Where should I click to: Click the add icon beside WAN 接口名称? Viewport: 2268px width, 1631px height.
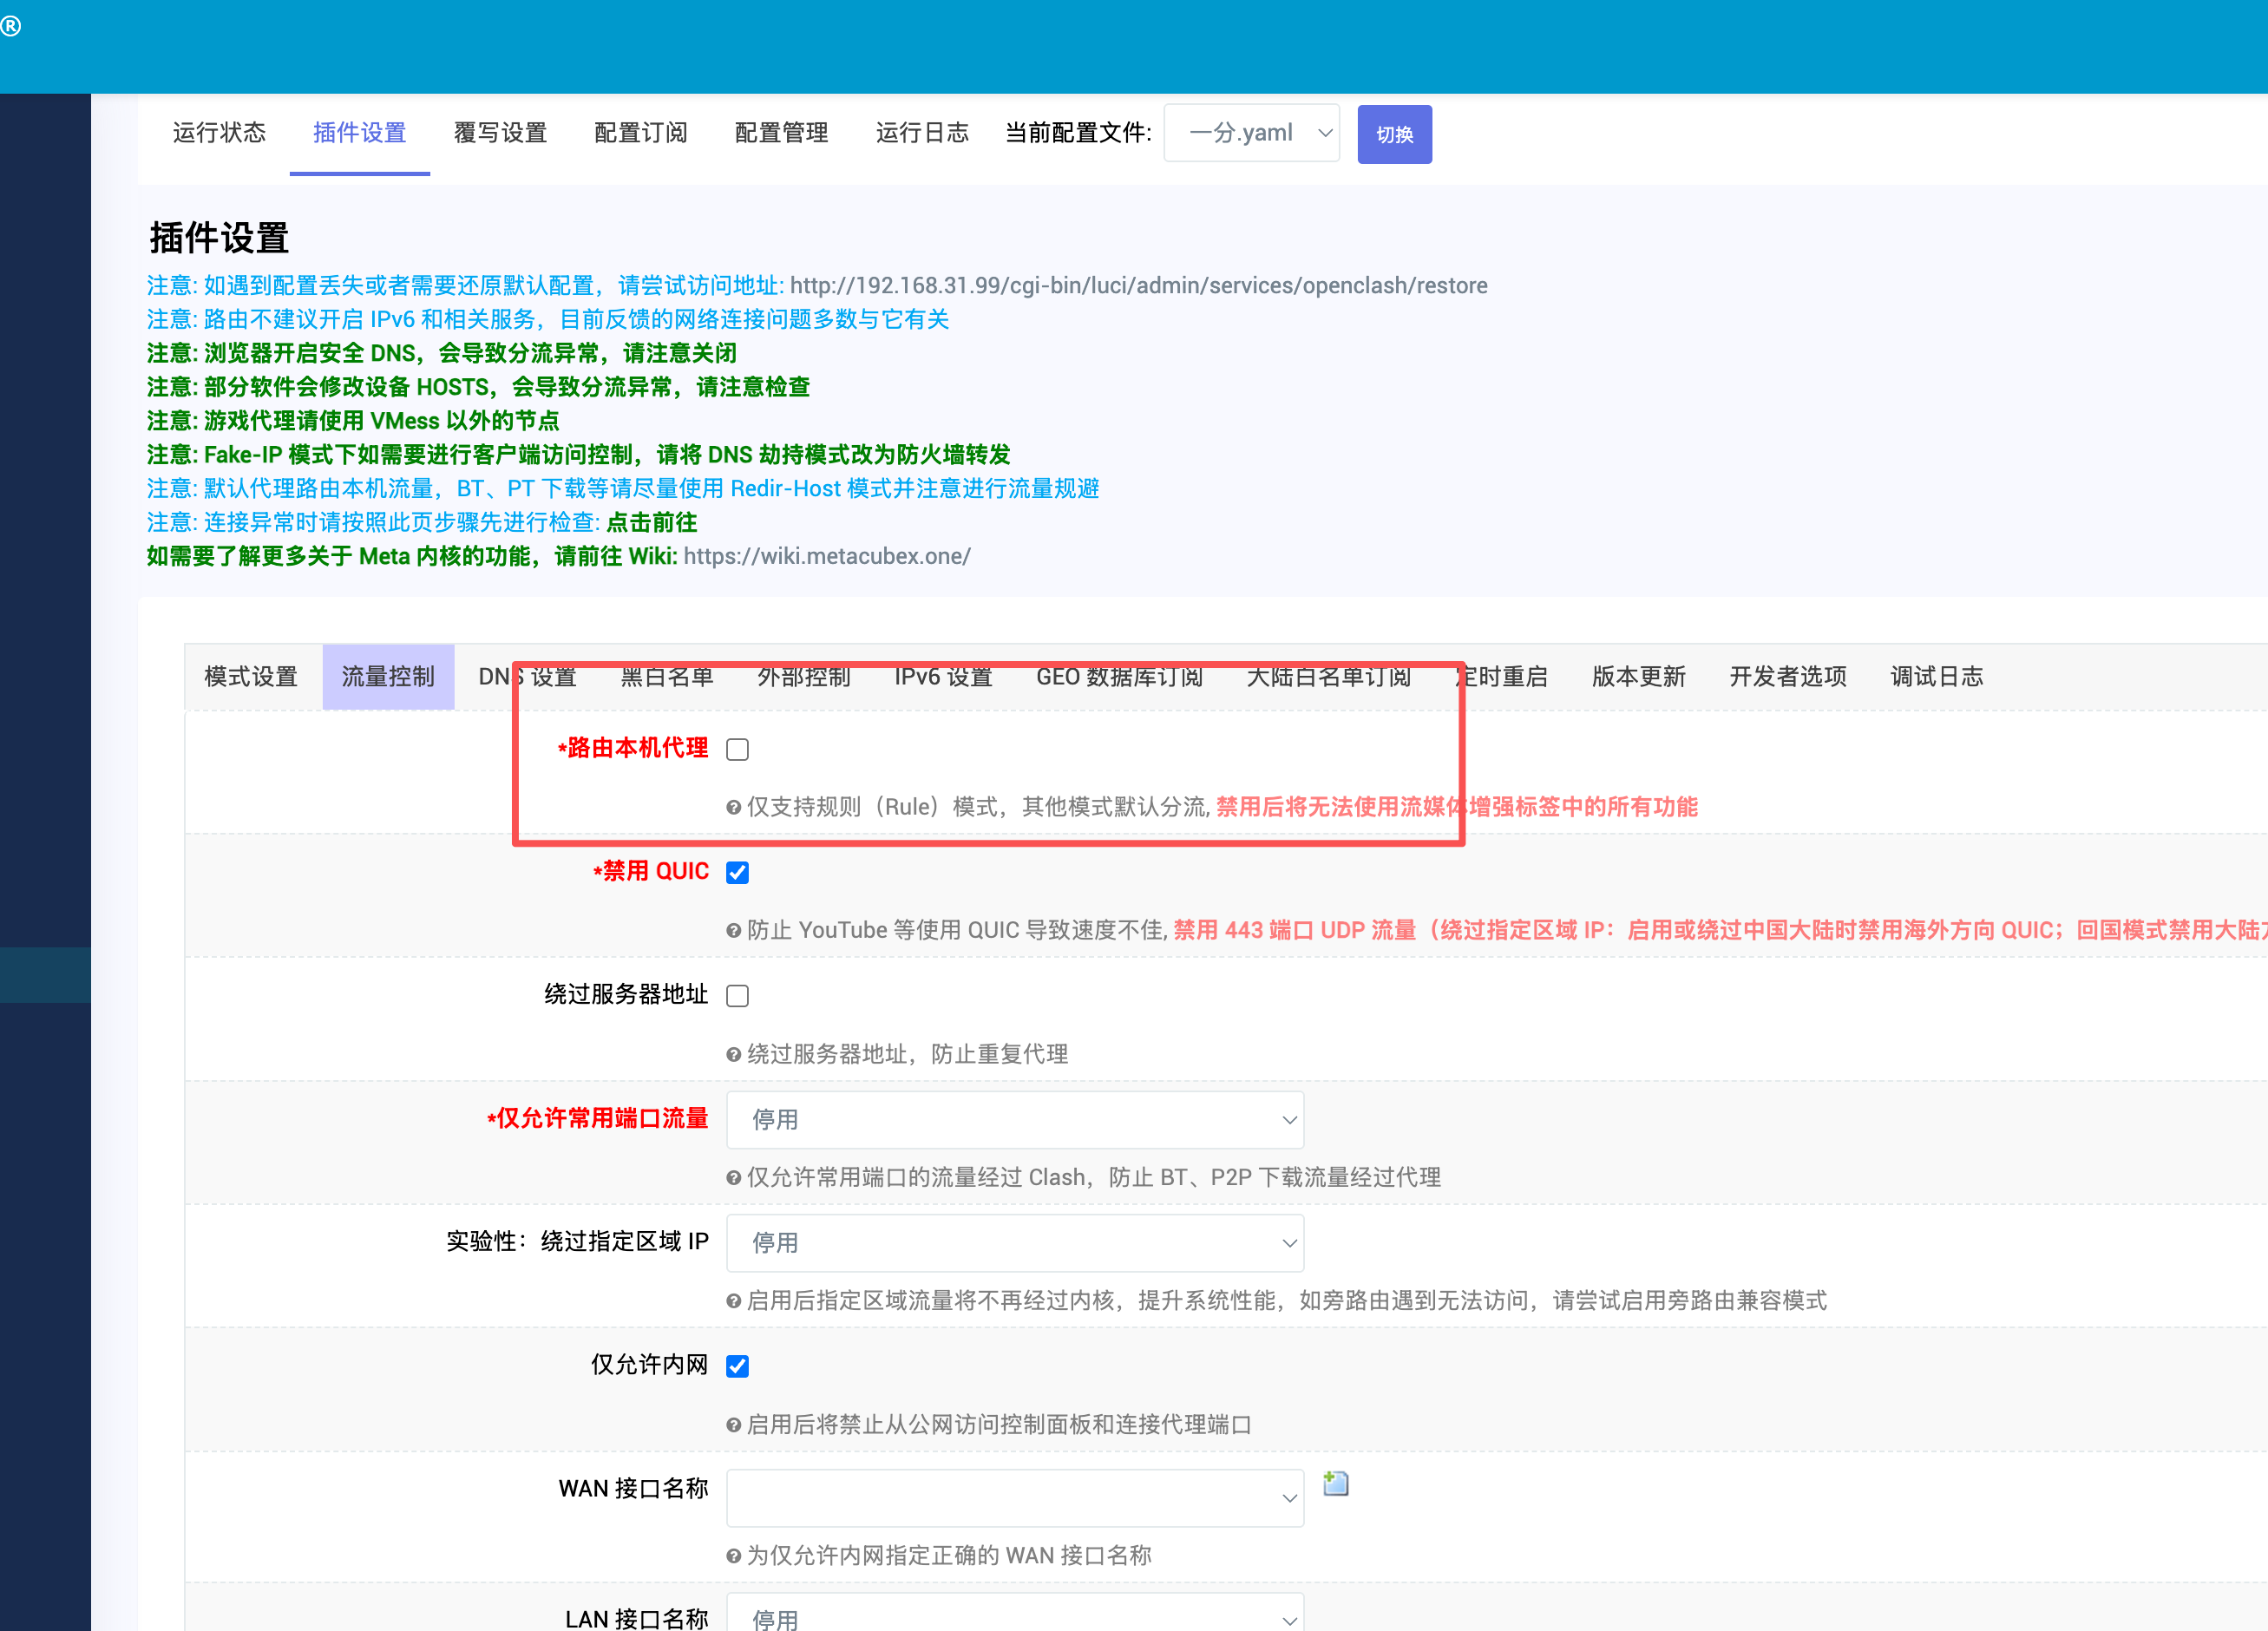click(1335, 1483)
